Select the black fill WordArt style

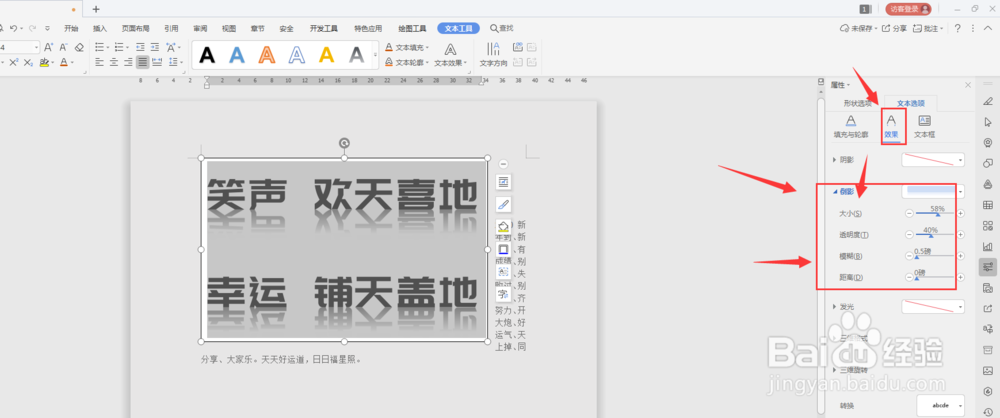pos(207,56)
